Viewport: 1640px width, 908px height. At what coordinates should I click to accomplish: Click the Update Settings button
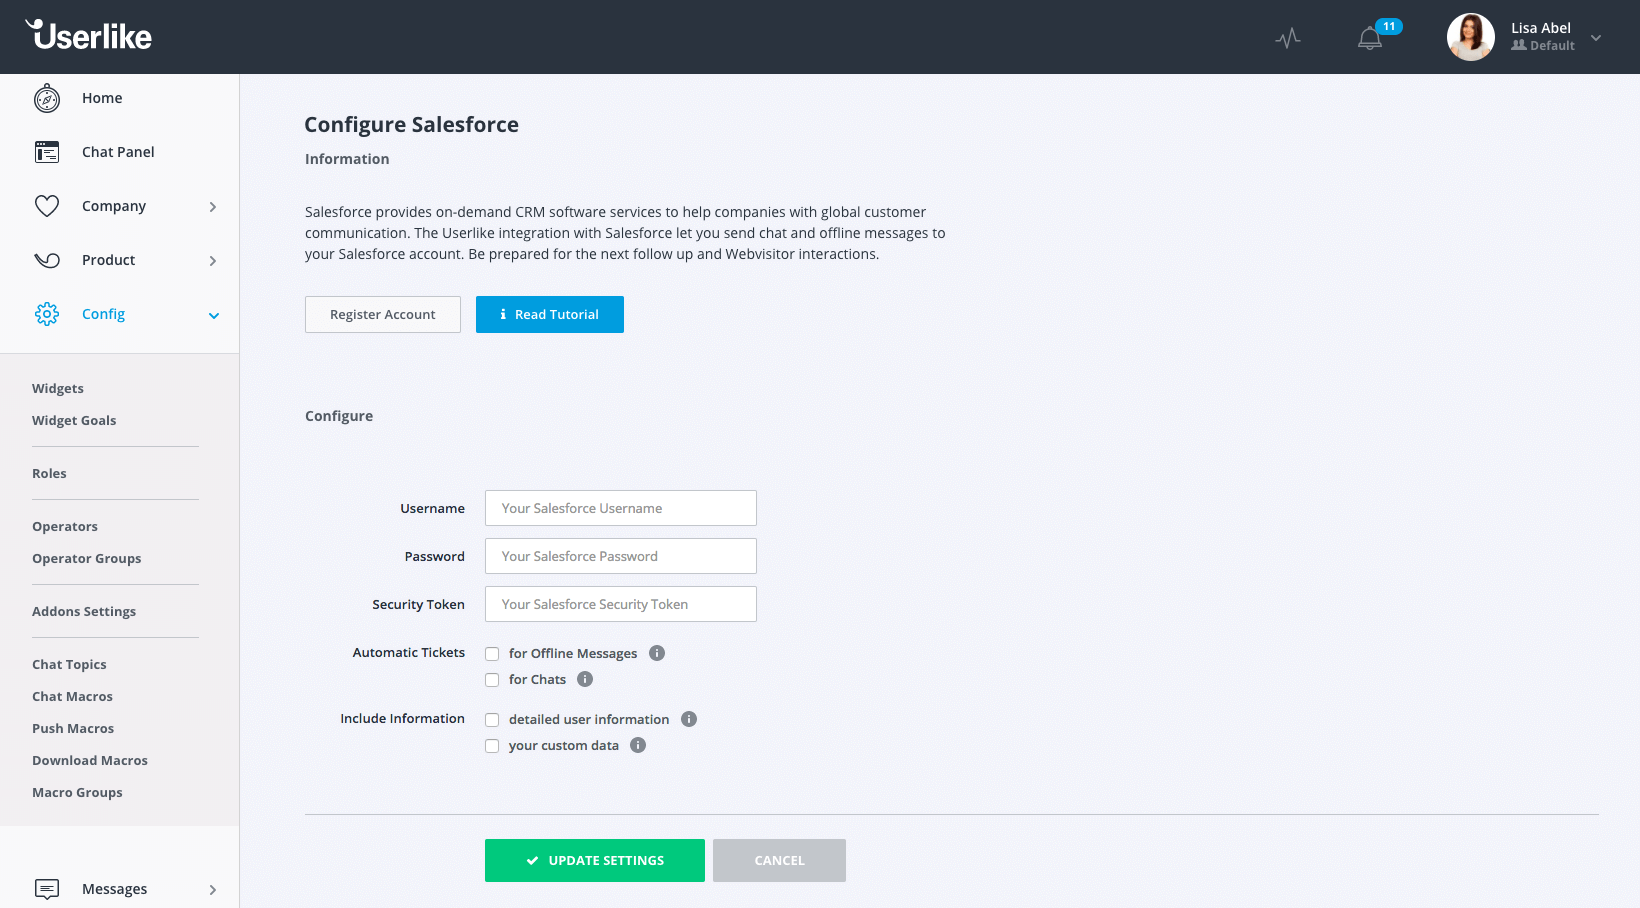[x=595, y=860]
